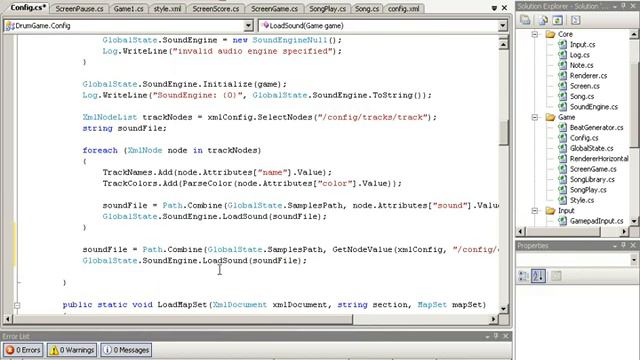This screenshot has height=360, width=640.
Task: Click Solution Explorer horizontal scrollbar thumb
Action: pyautogui.click(x=563, y=232)
